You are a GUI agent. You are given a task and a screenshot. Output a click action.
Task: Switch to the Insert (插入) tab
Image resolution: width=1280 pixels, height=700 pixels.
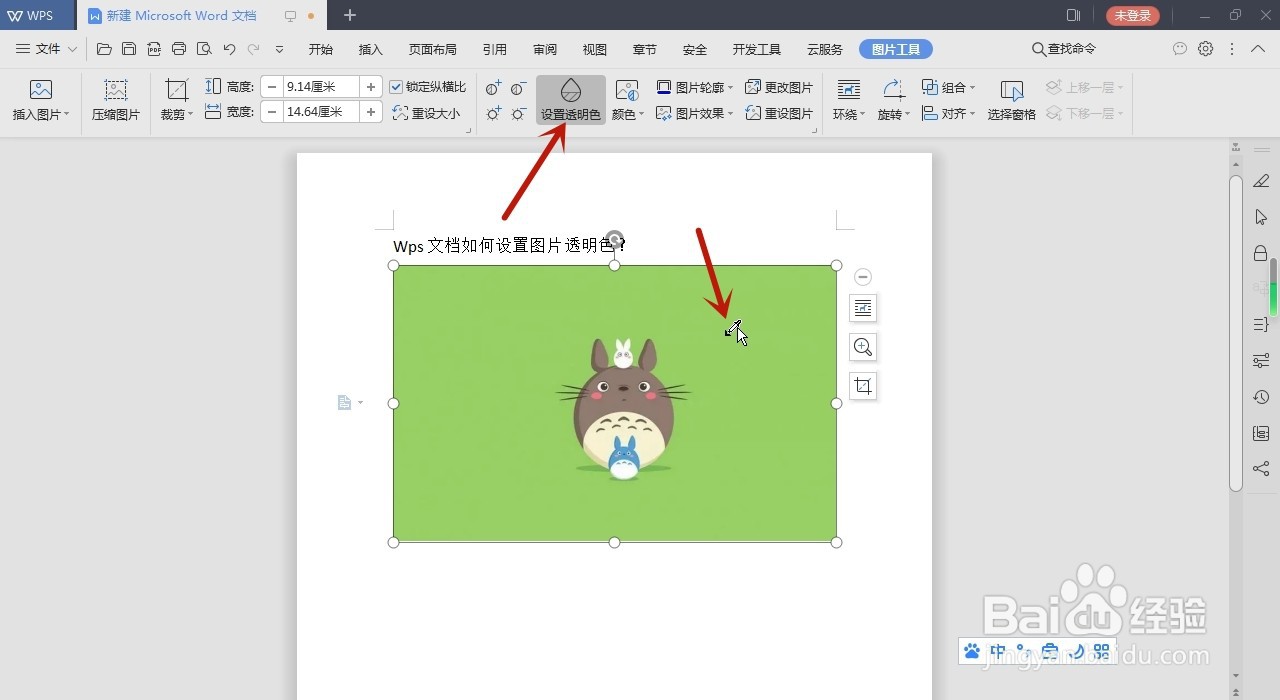(x=370, y=49)
